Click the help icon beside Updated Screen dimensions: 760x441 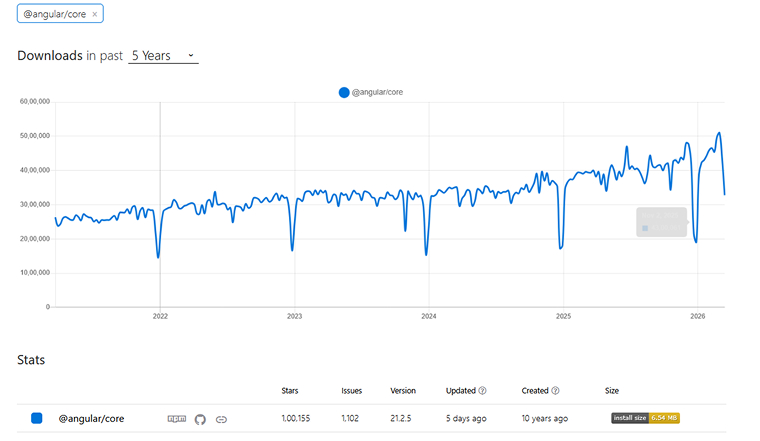tap(483, 391)
